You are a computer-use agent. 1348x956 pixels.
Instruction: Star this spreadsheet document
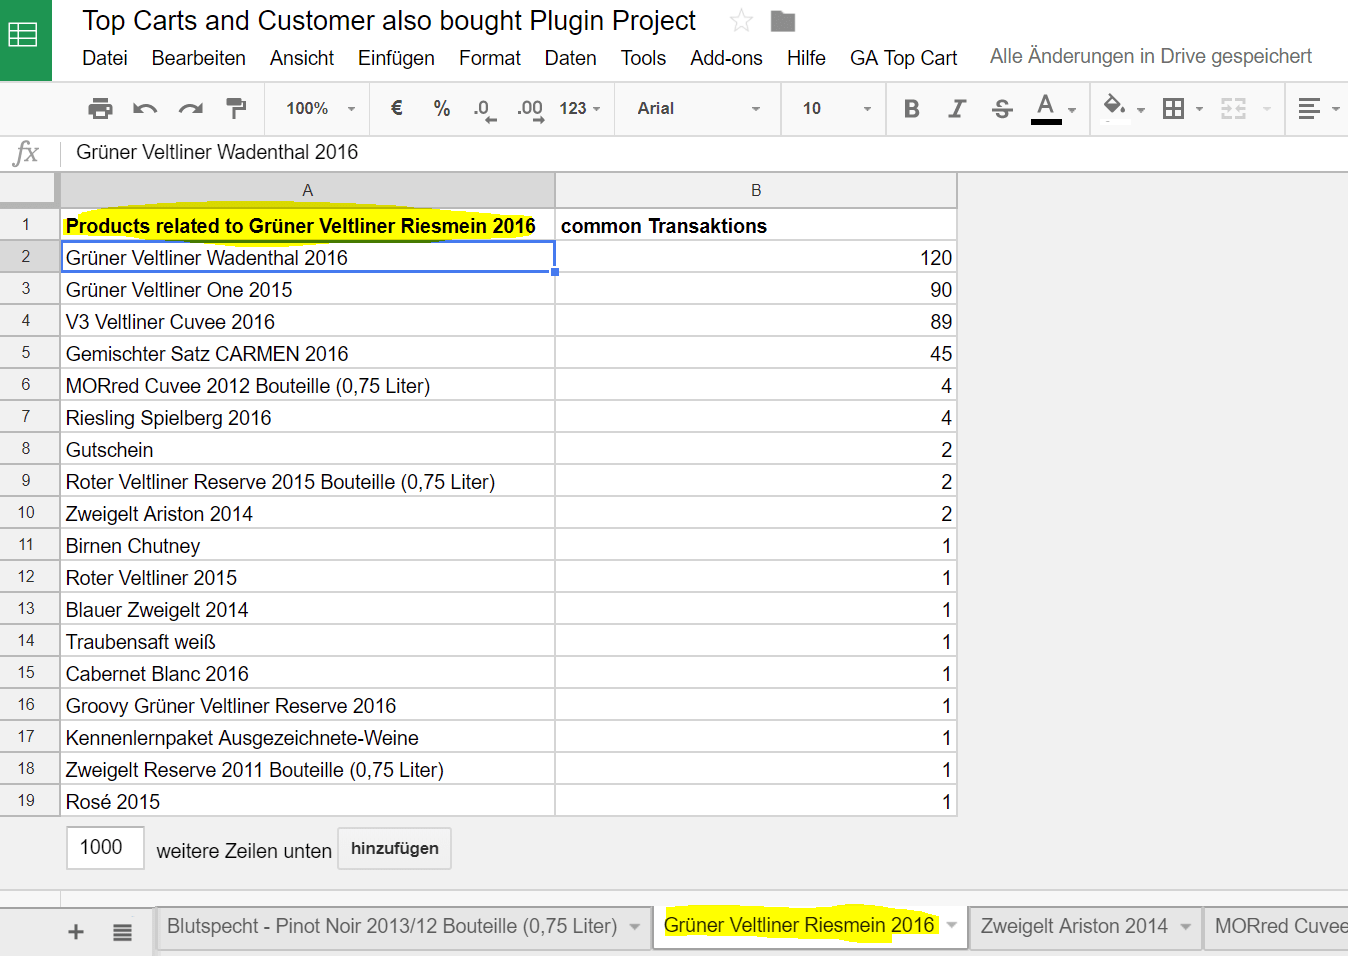(x=741, y=21)
